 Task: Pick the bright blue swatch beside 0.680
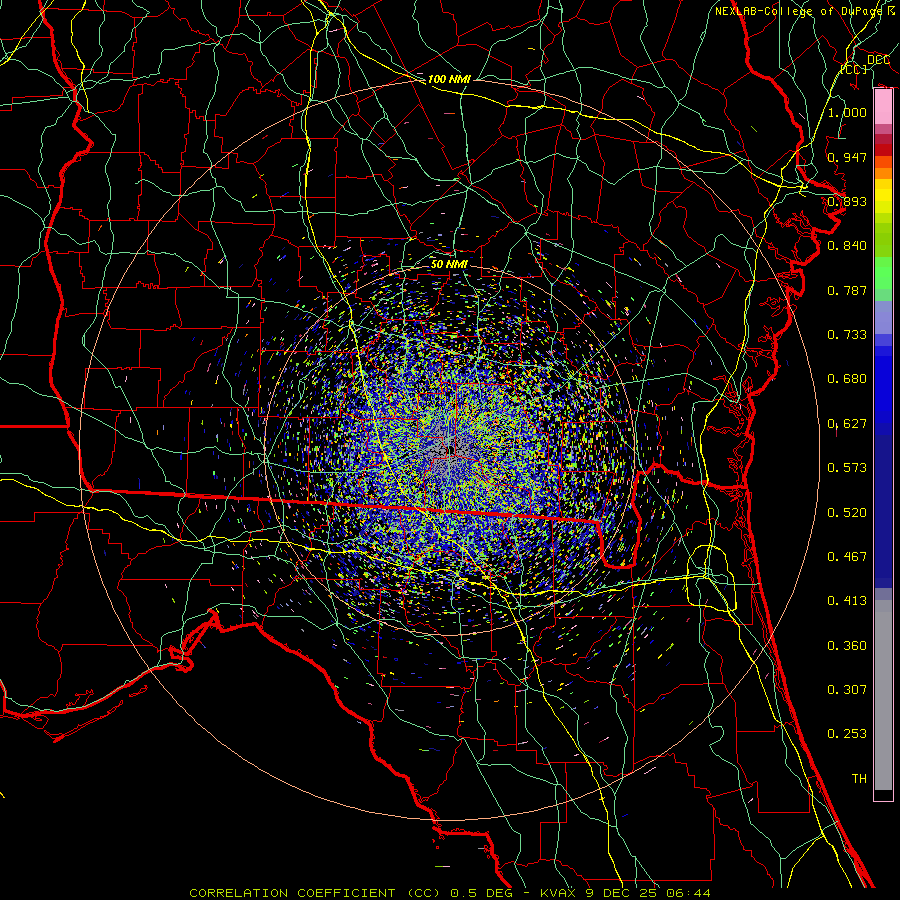883,385
